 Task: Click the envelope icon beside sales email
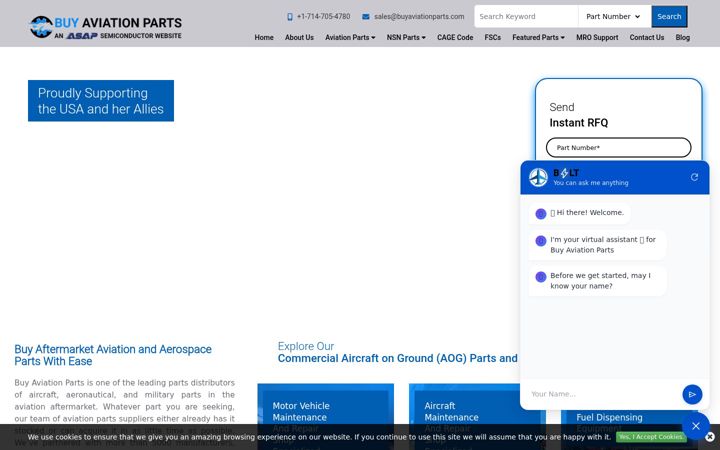(366, 17)
